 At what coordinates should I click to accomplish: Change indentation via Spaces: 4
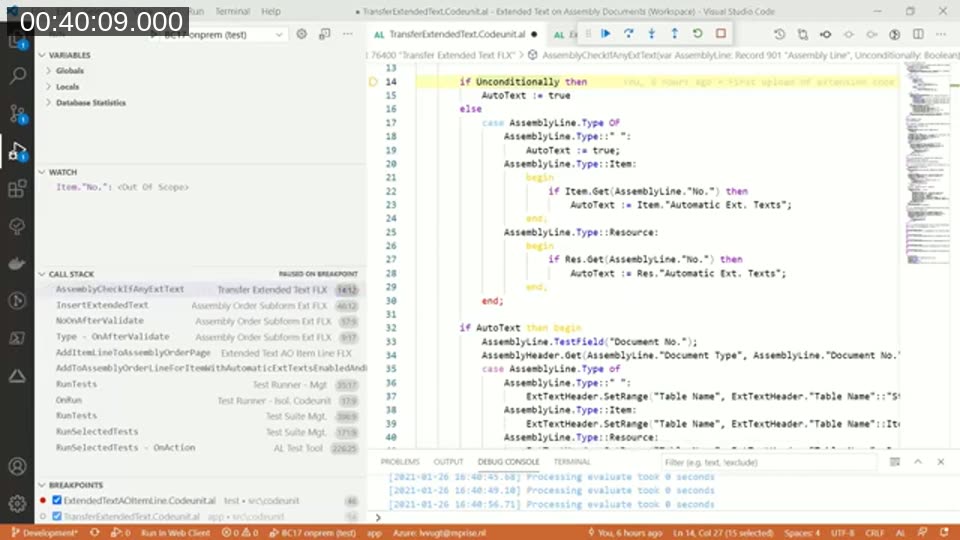click(x=802, y=533)
